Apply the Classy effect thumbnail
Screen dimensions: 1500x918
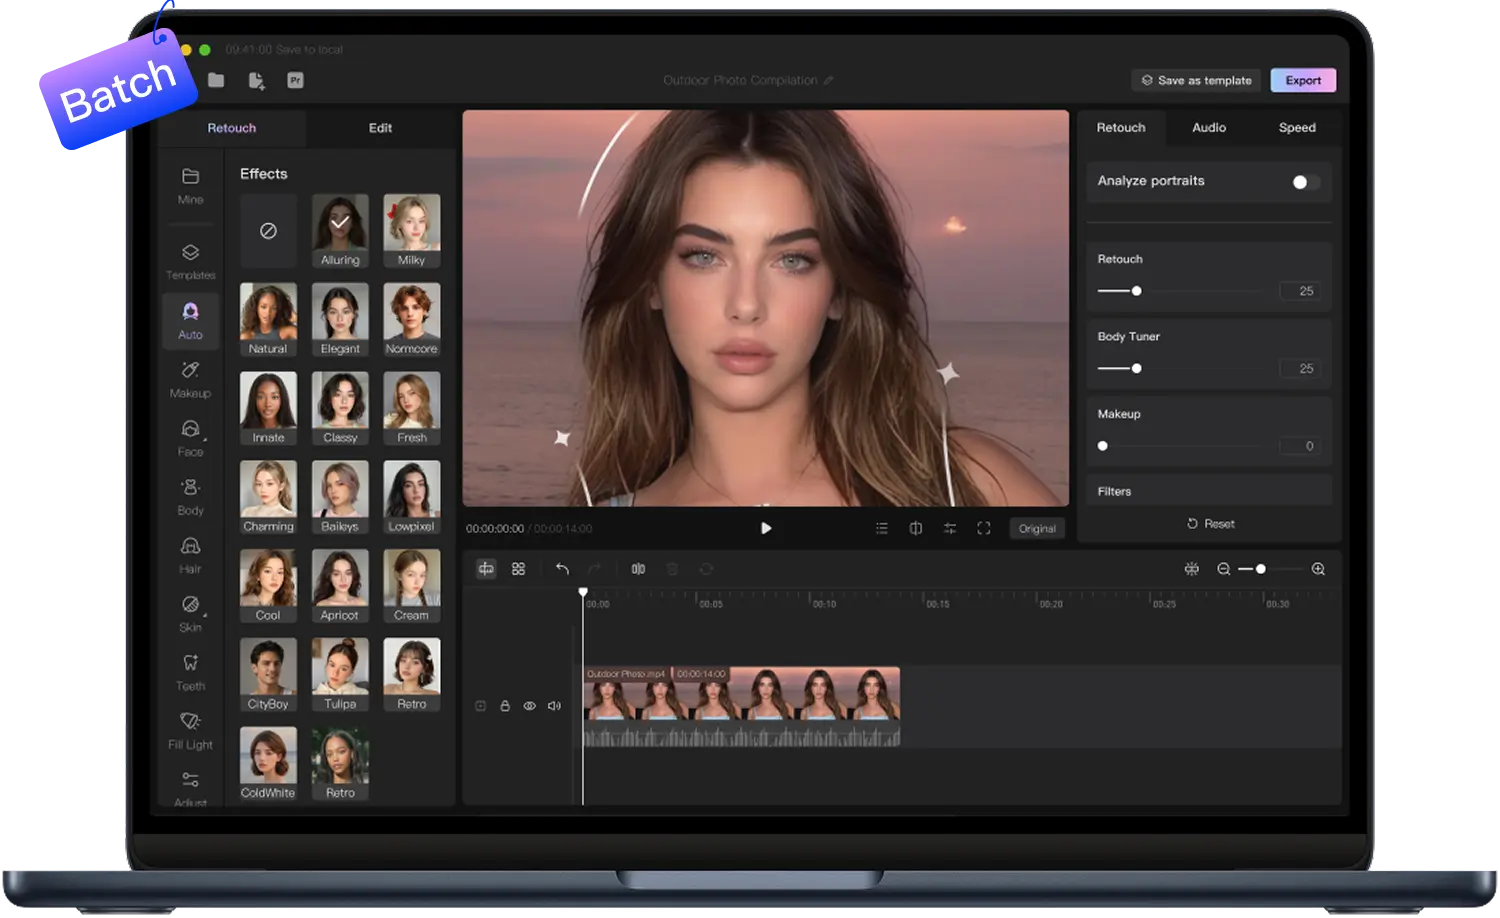pos(340,409)
